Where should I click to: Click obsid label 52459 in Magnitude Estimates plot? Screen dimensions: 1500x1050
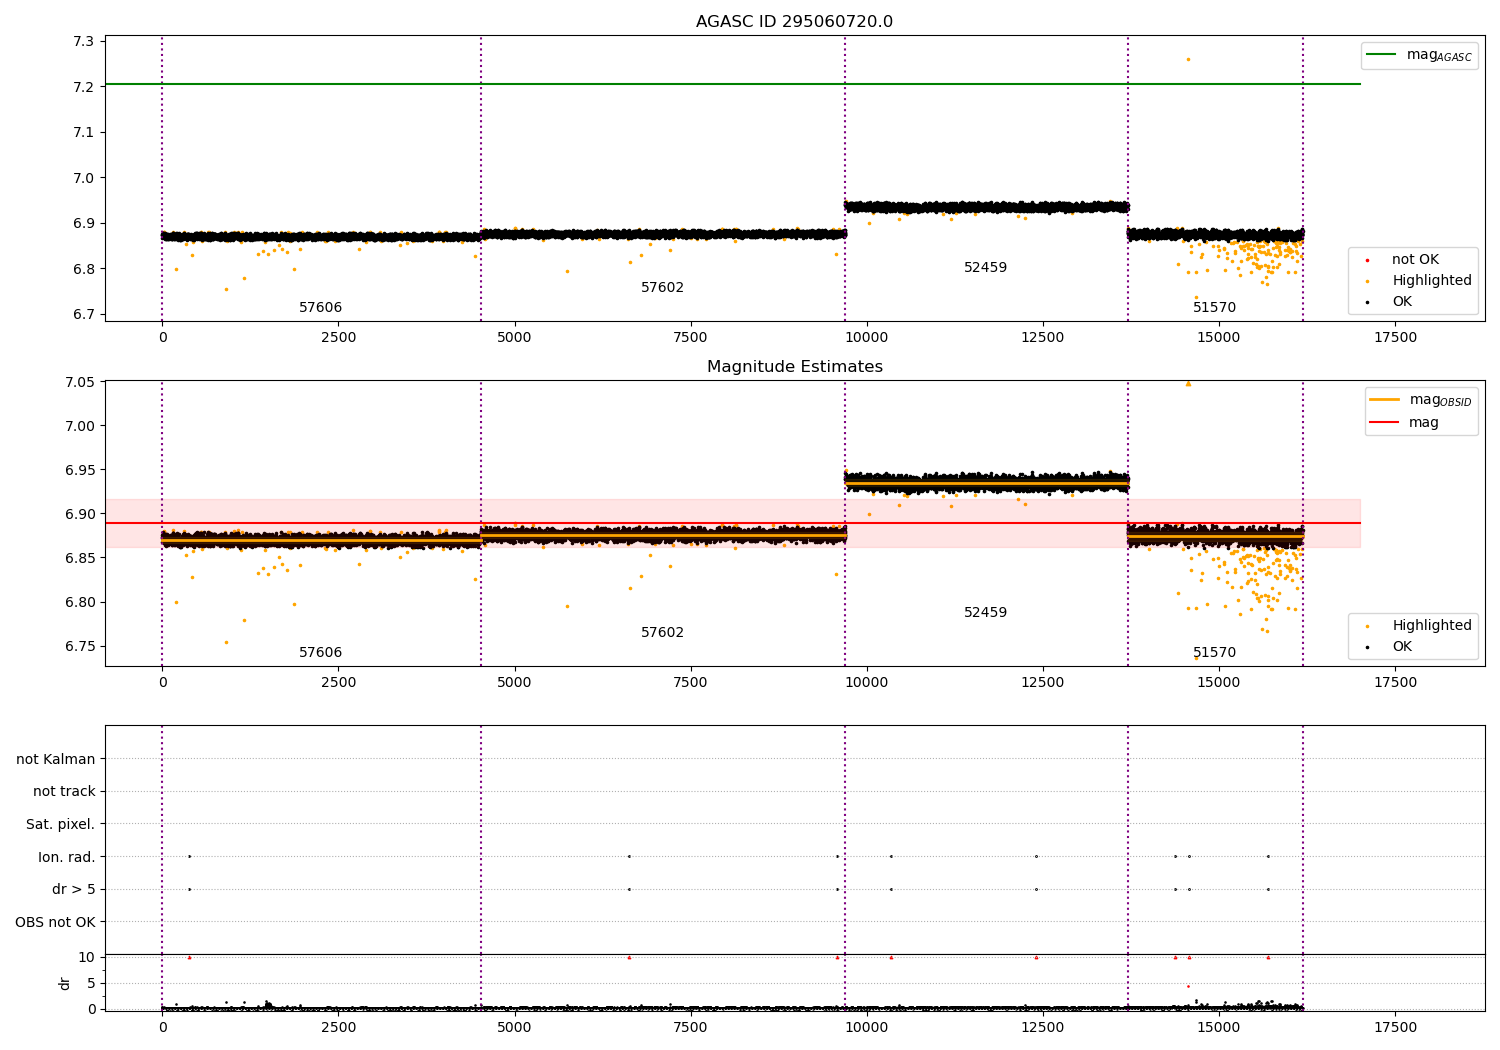pyautogui.click(x=985, y=613)
